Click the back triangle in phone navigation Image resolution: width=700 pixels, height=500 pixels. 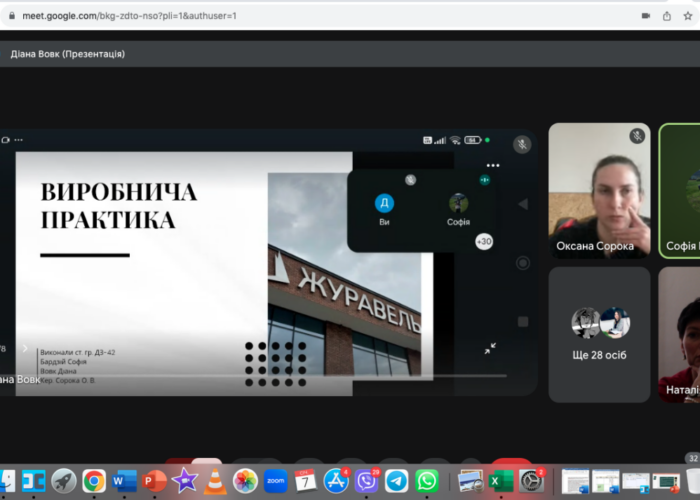point(522,204)
